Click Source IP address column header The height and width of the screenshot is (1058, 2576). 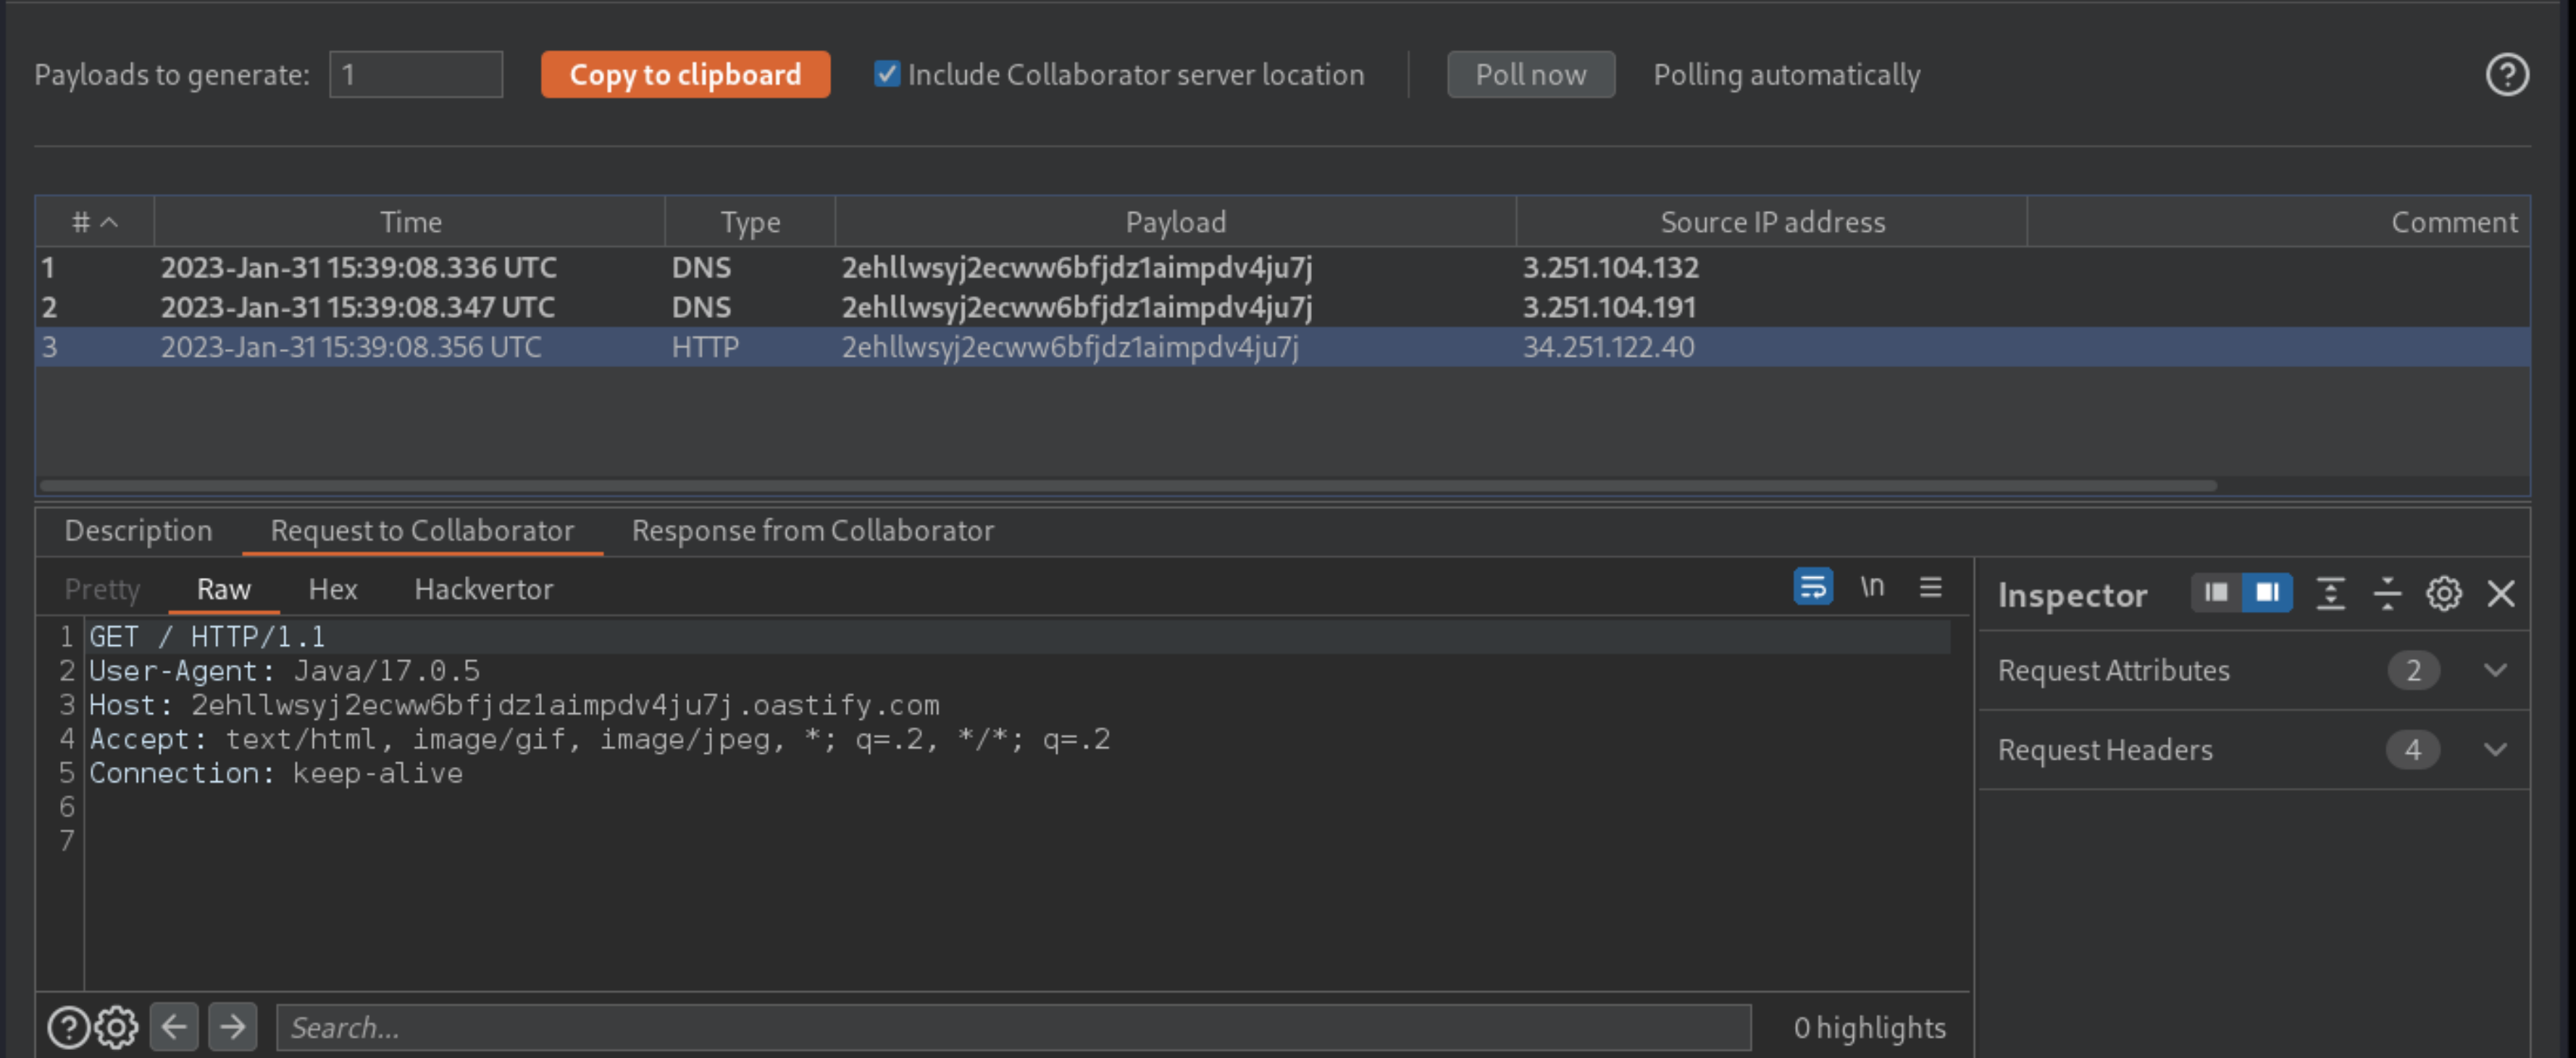pos(1772,222)
